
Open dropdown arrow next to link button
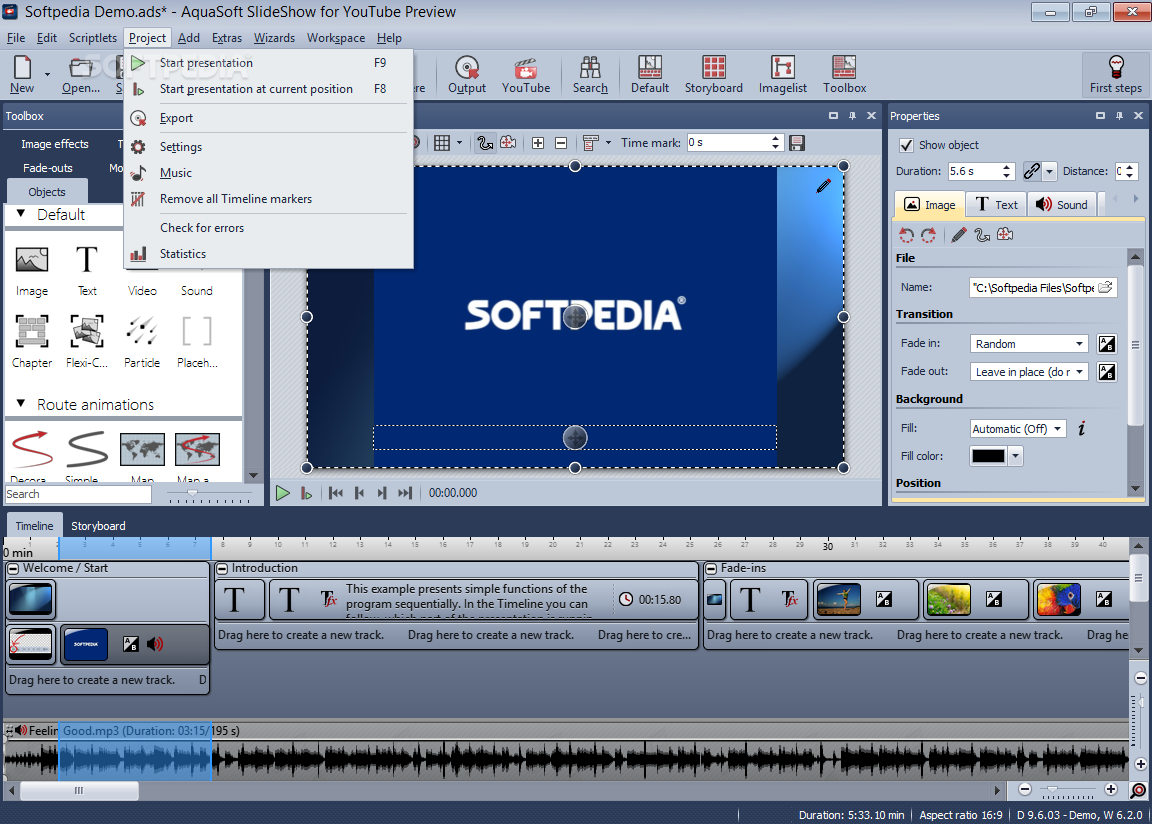1049,171
